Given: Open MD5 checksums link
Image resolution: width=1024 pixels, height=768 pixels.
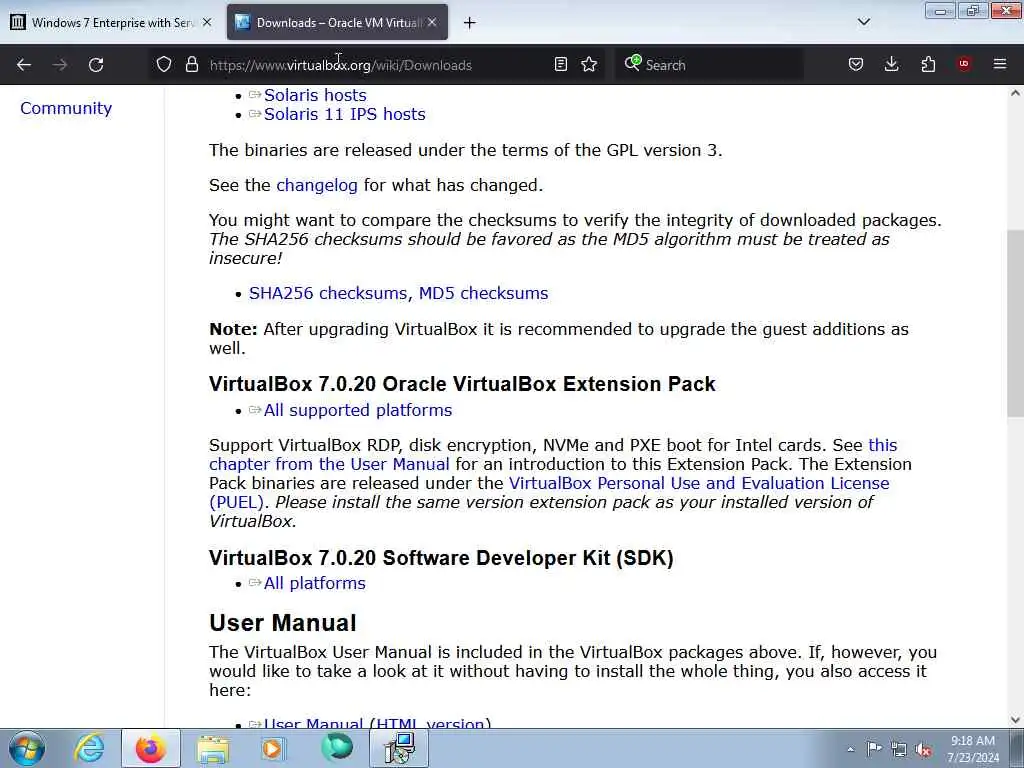Looking at the screenshot, I should point(483,293).
